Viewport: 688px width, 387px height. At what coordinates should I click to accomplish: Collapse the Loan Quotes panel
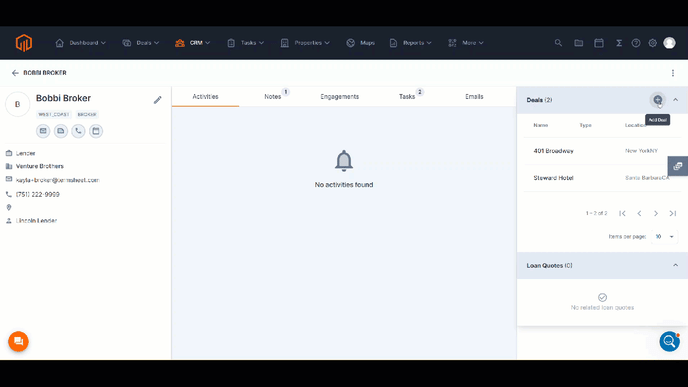coord(675,265)
